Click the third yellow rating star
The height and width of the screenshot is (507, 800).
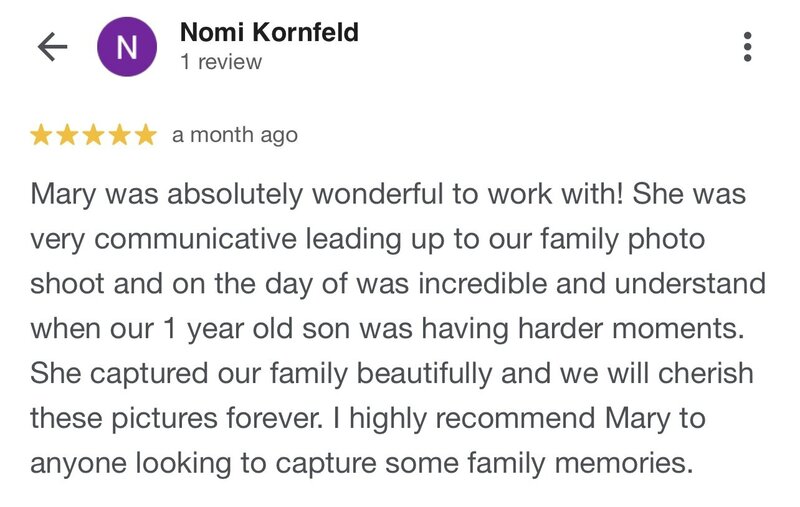pos(93,135)
